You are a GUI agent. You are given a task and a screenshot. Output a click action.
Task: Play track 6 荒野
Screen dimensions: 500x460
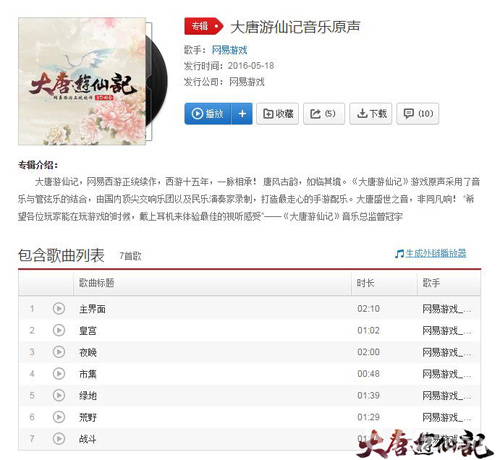tap(59, 417)
